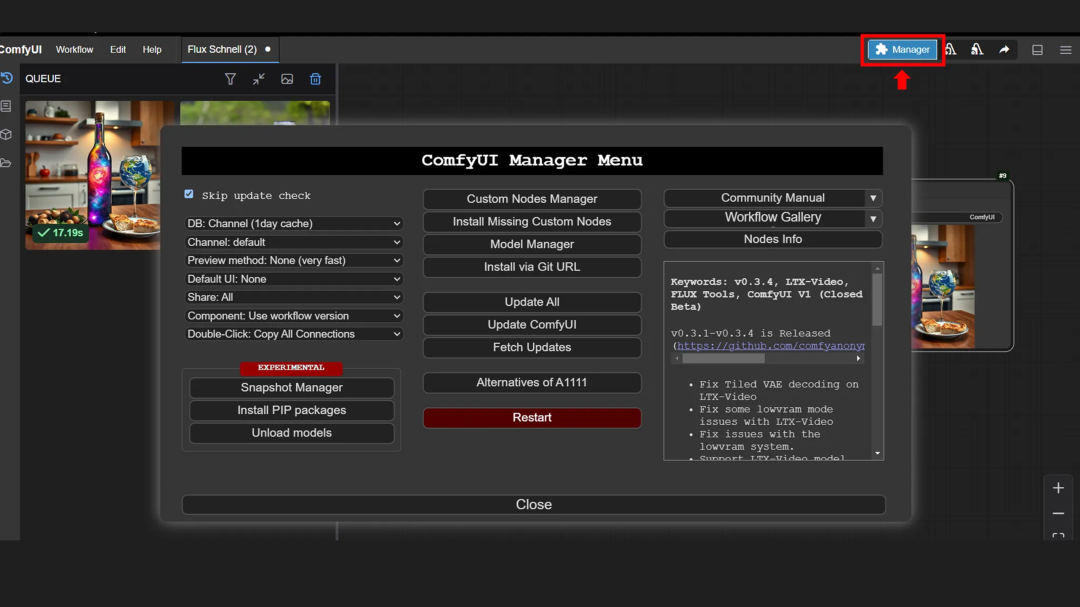Toggle the queue image preview icon
The height and width of the screenshot is (607, 1080).
287,79
